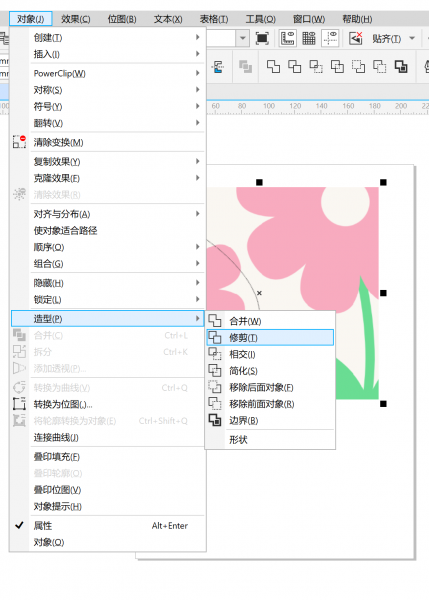Open the 窗口(W) menu
The height and width of the screenshot is (600, 429).
[309, 19]
